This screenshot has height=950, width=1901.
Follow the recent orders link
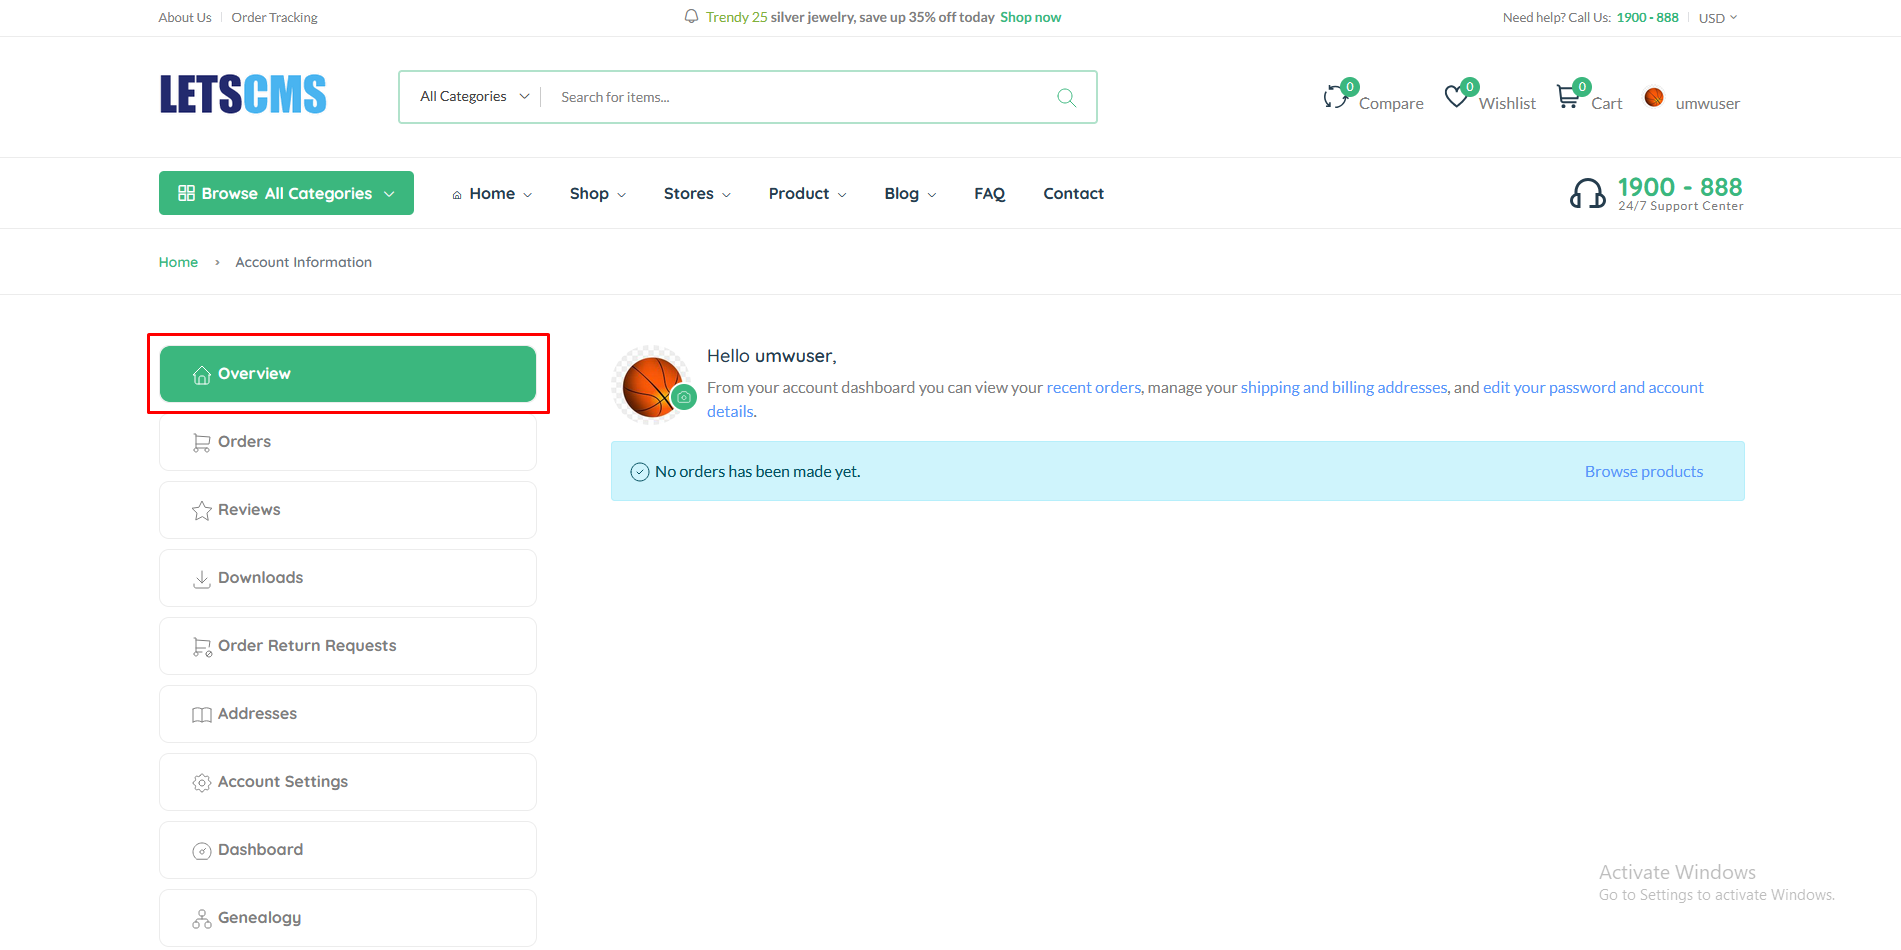click(1093, 387)
